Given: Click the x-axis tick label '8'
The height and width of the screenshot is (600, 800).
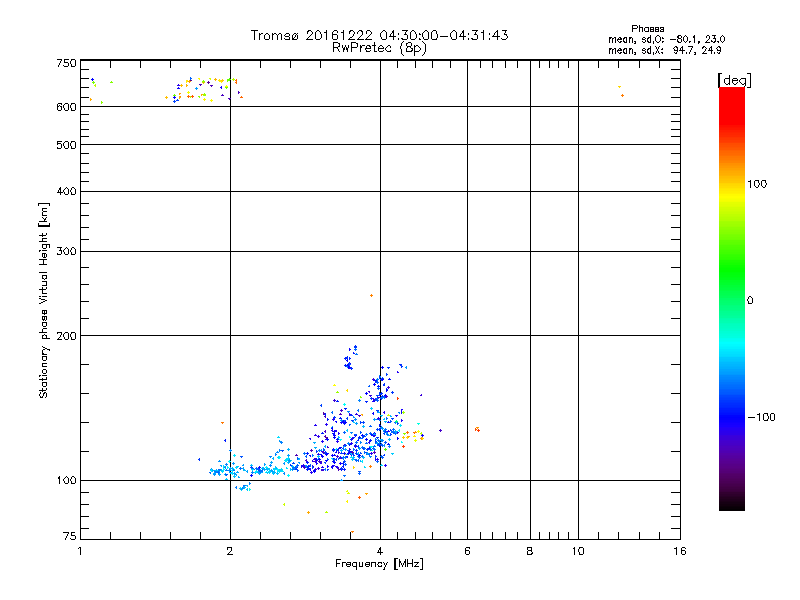Looking at the screenshot, I should pyautogui.click(x=530, y=551).
